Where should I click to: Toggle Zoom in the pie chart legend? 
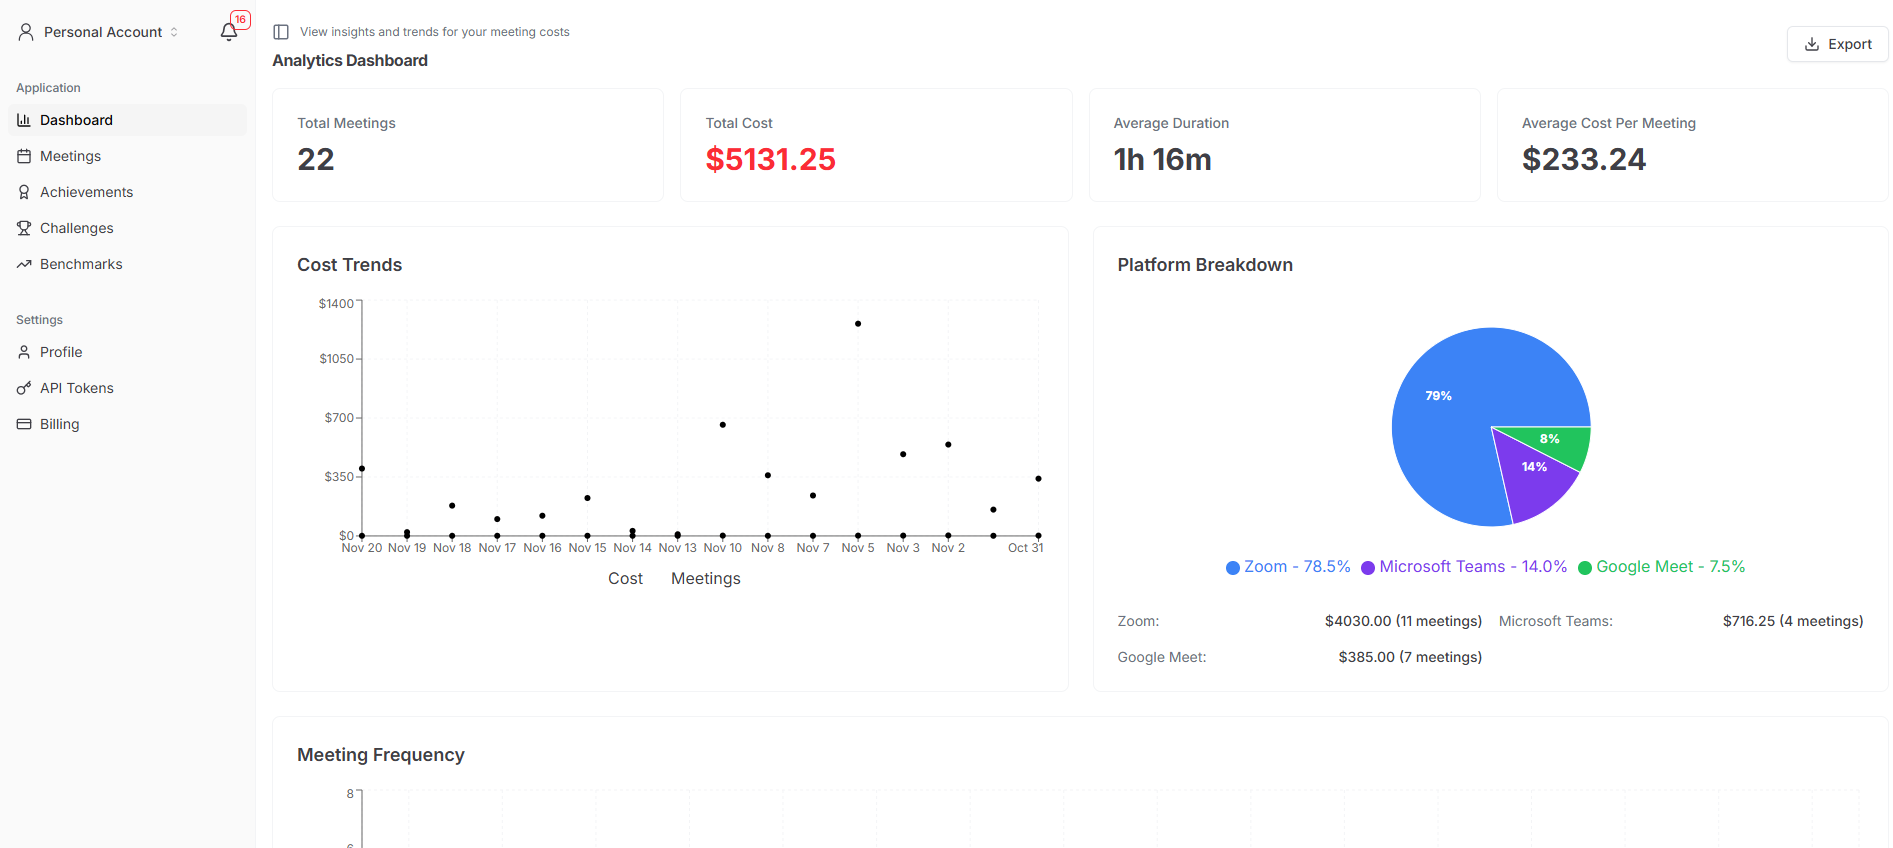click(x=1288, y=567)
